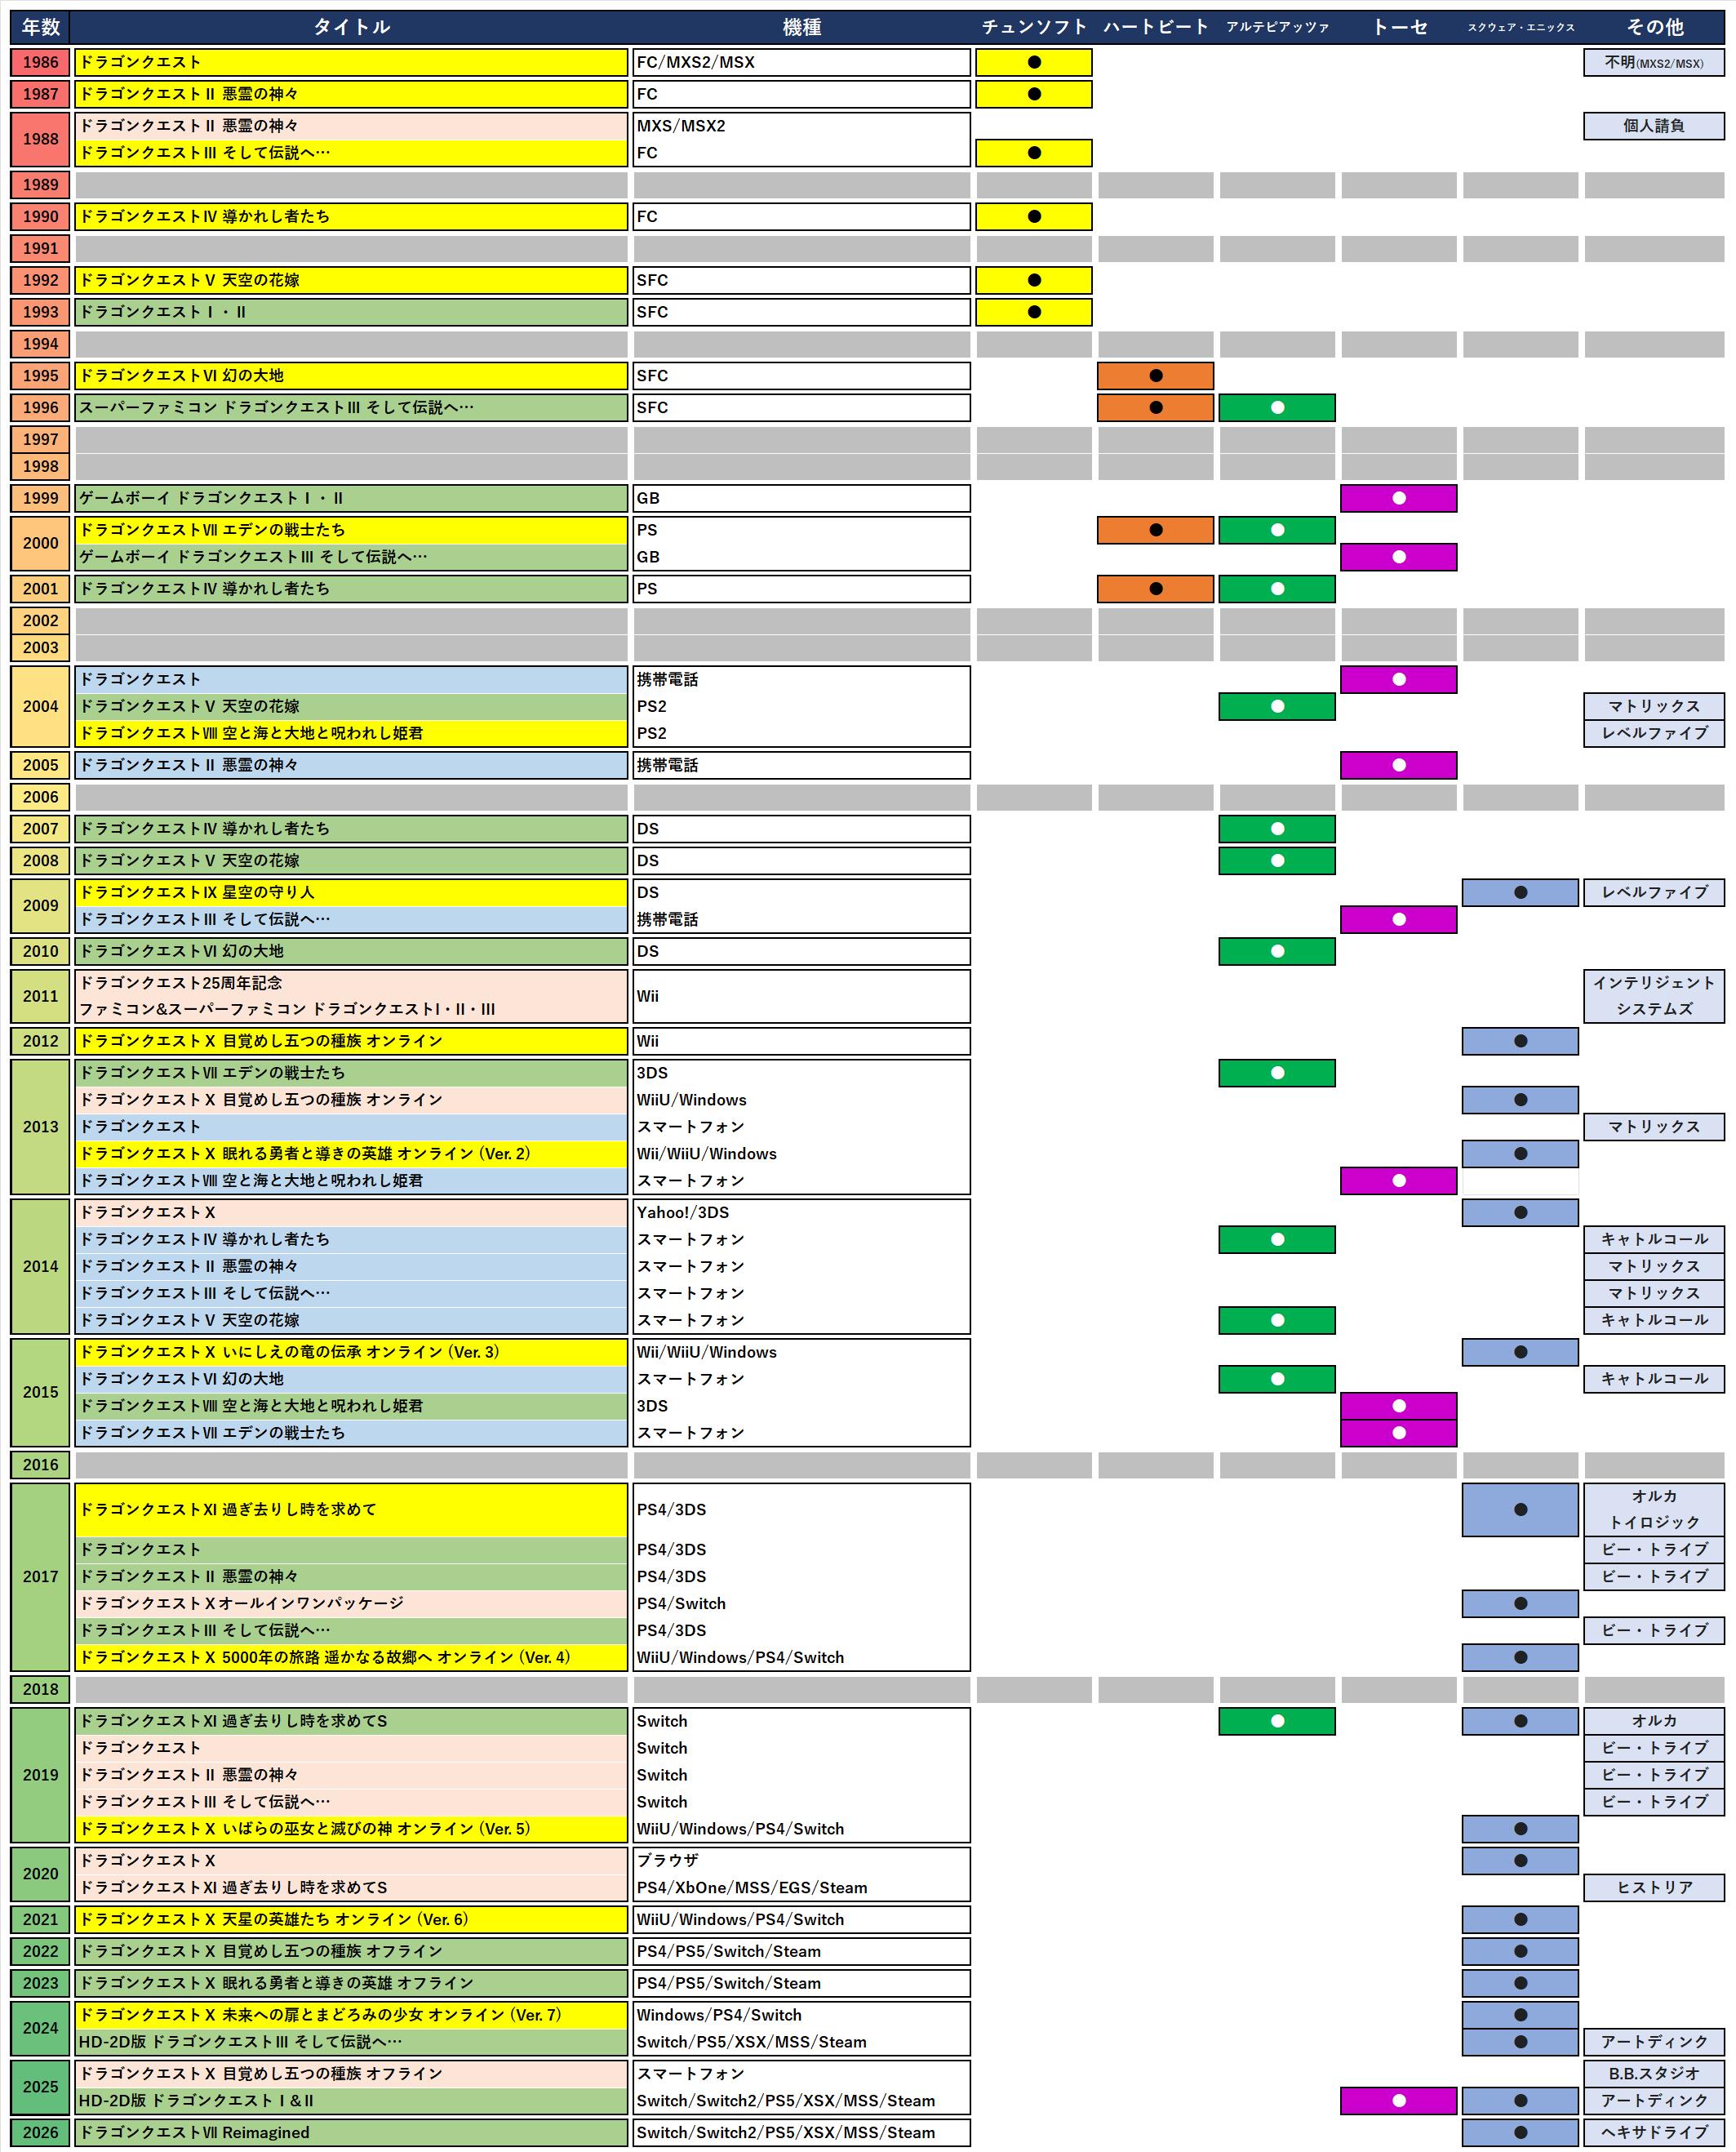The image size is (1736, 2152).
Task: Click the チュンソフト column header
Action: coord(1033,27)
